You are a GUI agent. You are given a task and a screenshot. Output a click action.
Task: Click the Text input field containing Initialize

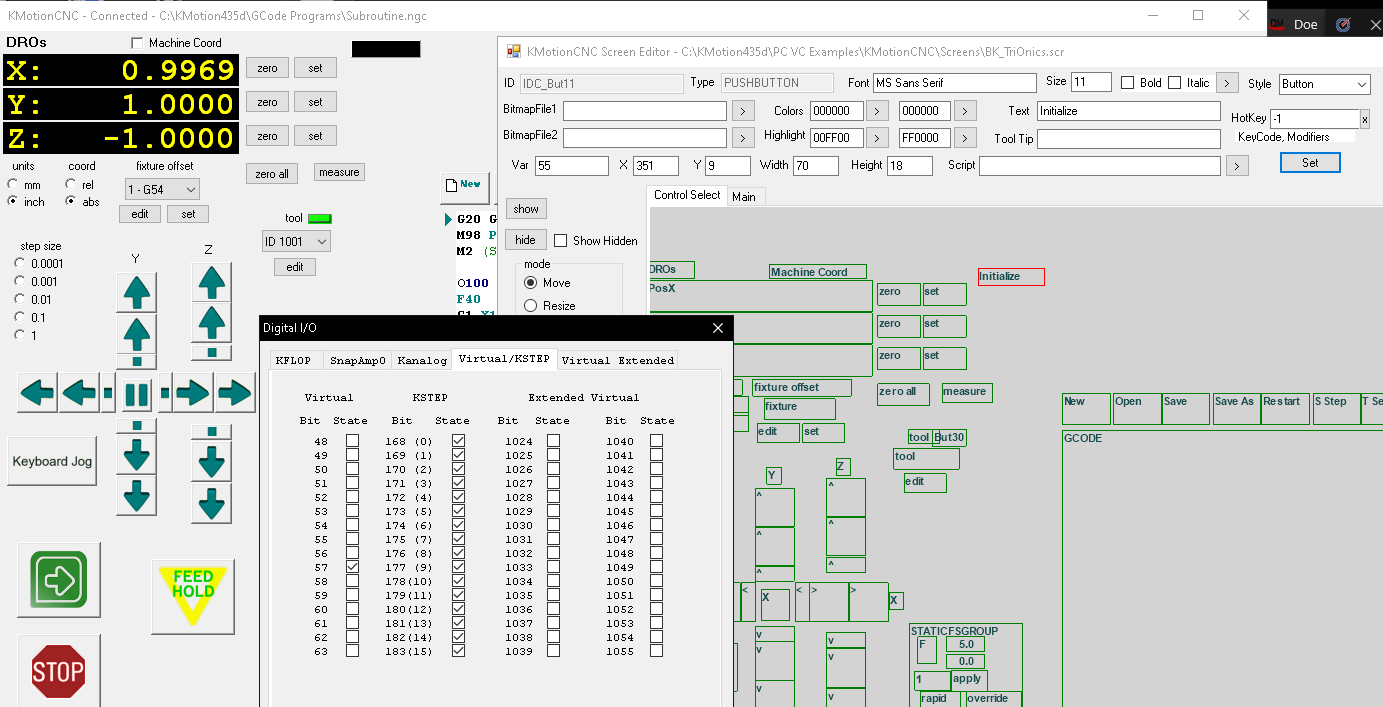(x=1128, y=111)
